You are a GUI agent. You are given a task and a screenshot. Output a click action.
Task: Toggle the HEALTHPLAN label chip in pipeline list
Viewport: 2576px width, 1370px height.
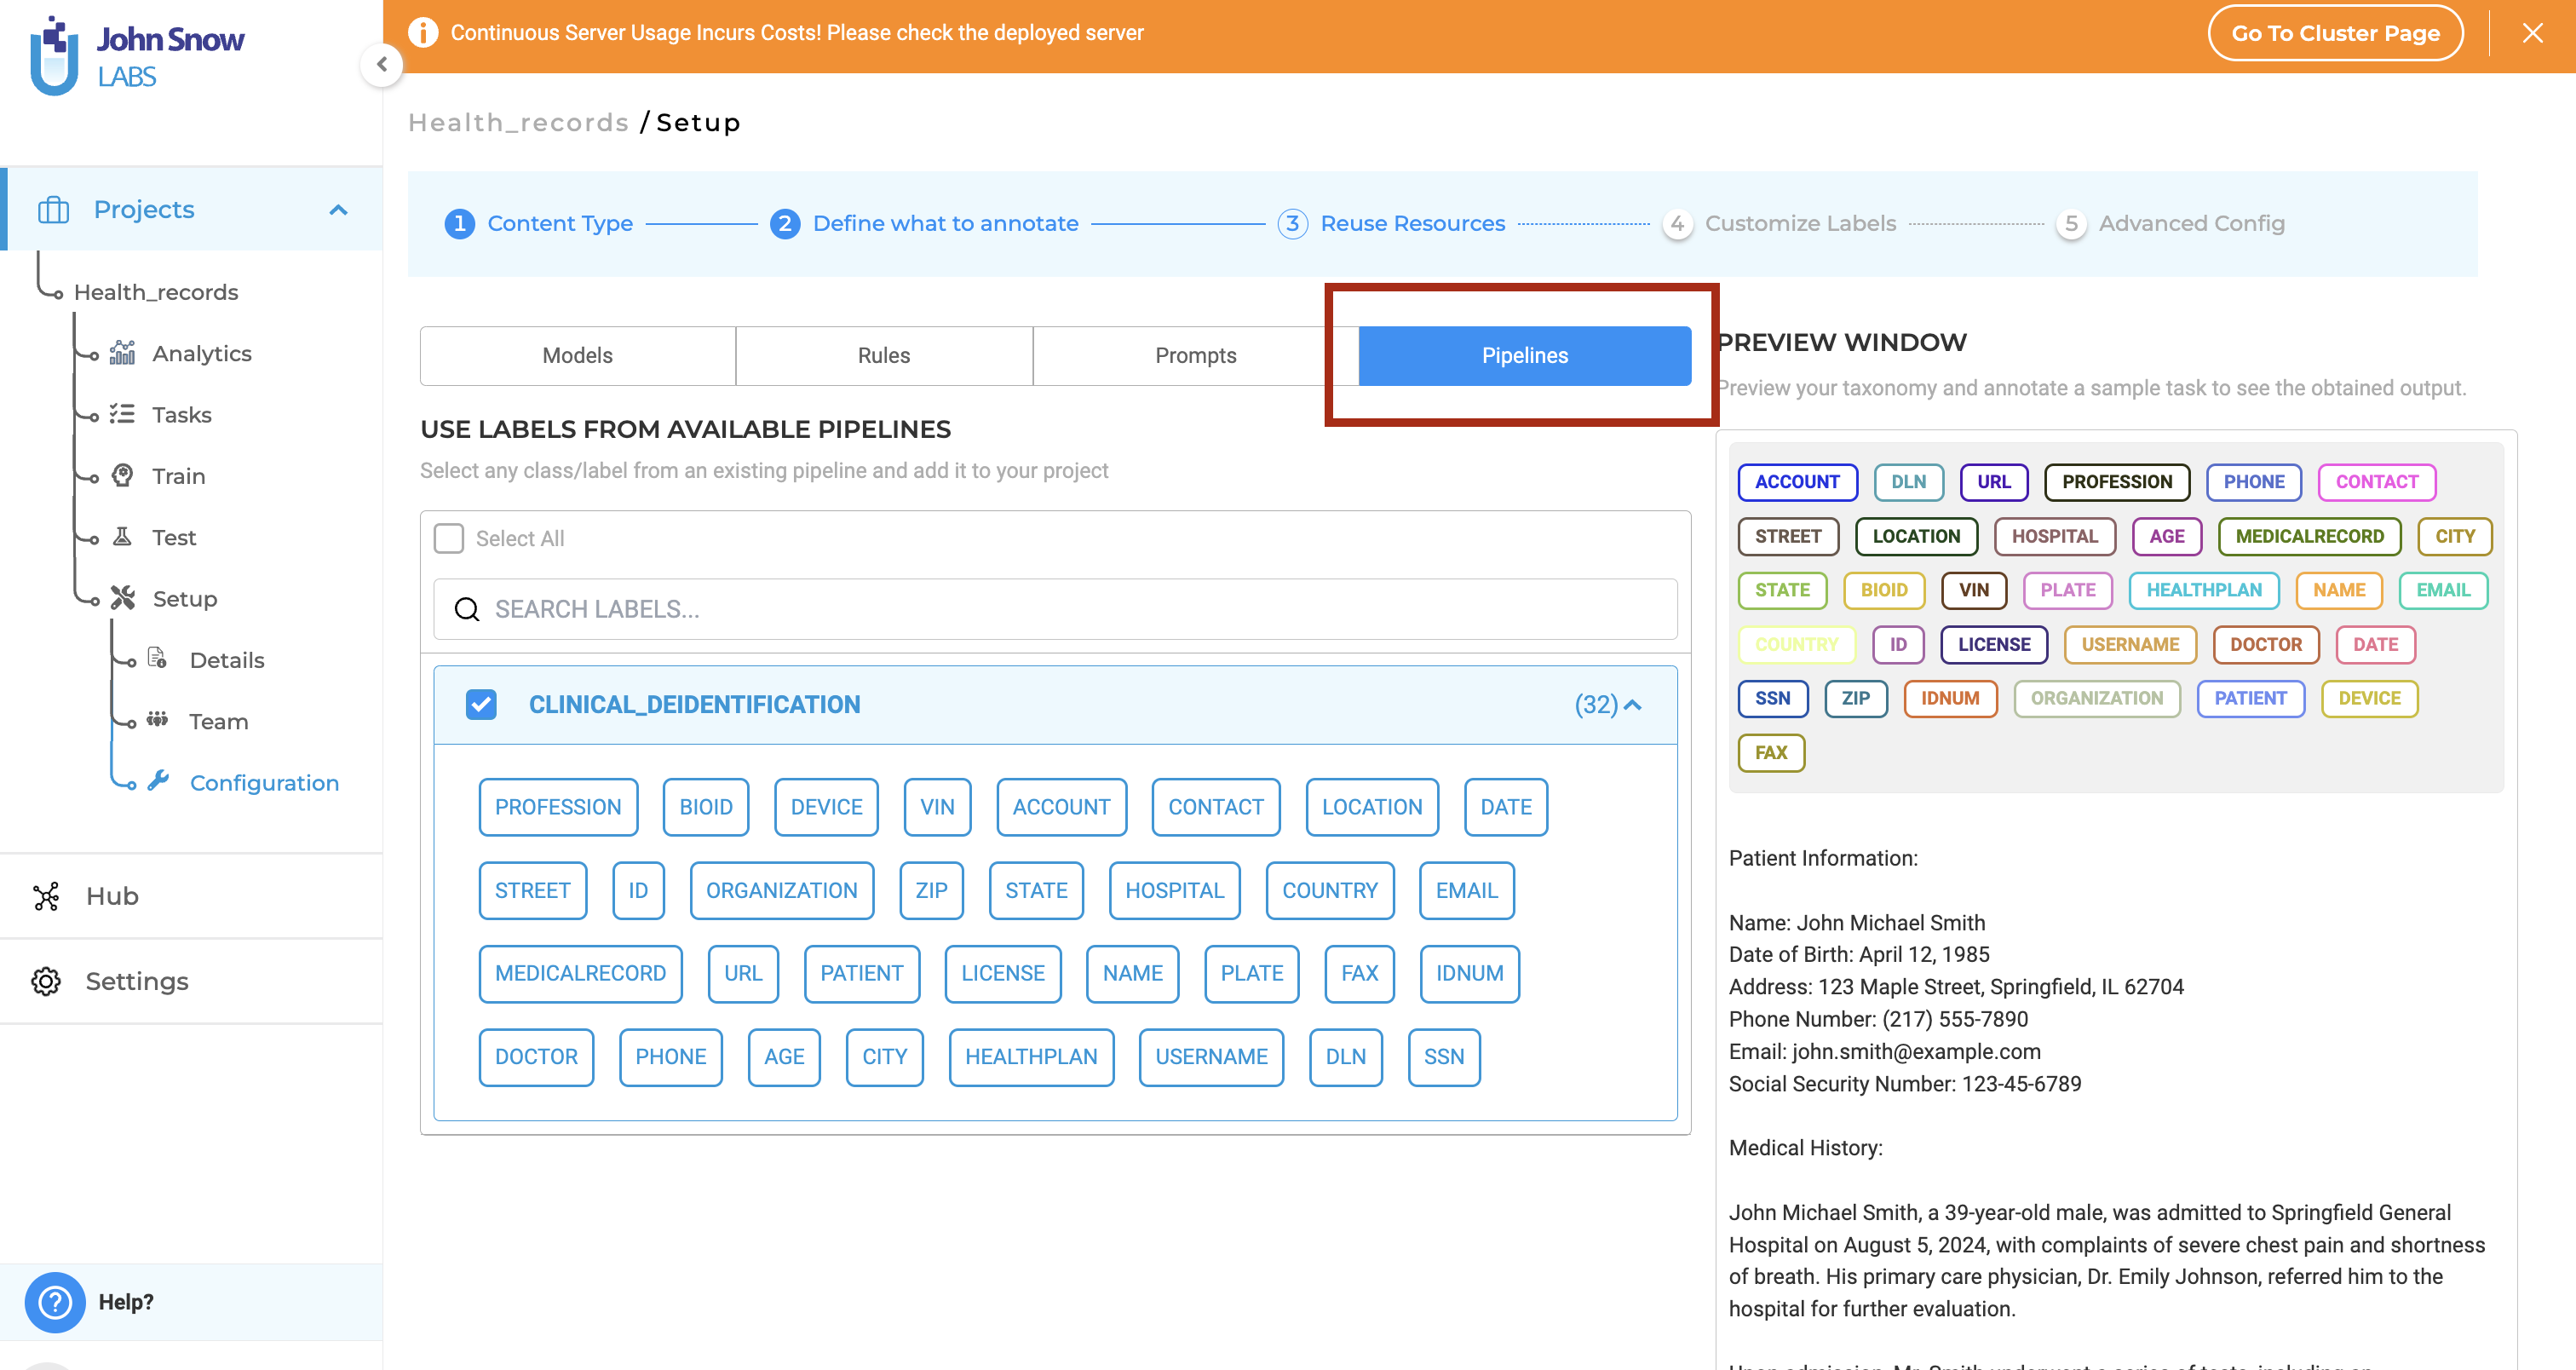pos(1031,1057)
